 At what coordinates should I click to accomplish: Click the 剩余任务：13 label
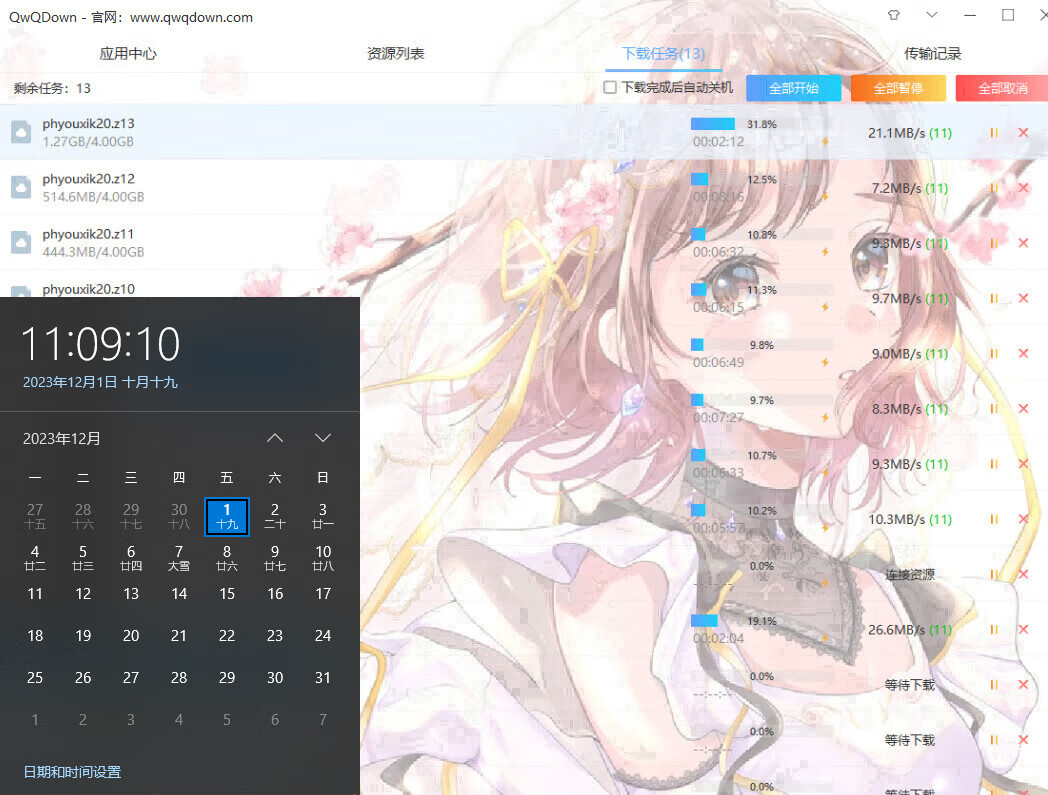click(52, 88)
